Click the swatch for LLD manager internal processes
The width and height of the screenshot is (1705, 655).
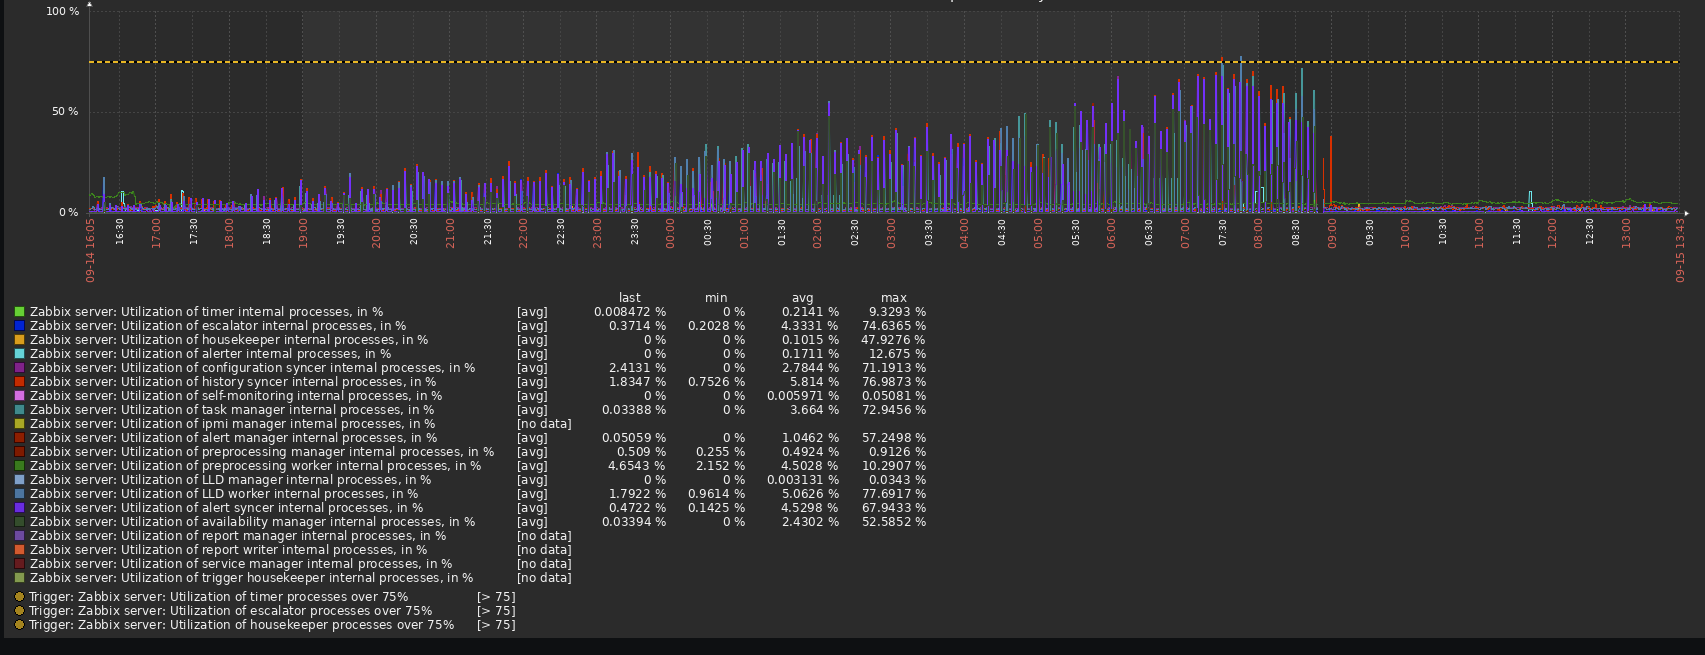(20, 480)
